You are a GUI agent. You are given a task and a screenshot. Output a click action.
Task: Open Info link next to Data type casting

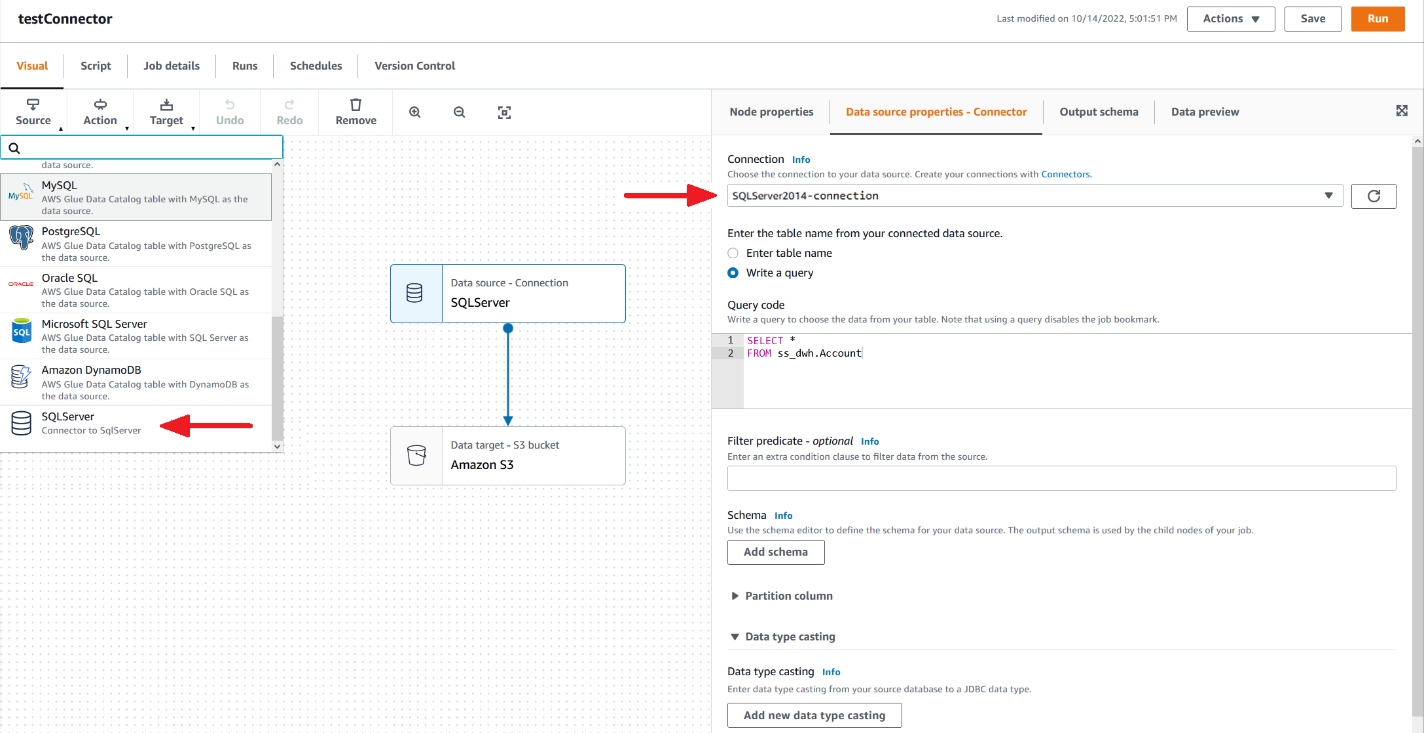[x=831, y=672]
